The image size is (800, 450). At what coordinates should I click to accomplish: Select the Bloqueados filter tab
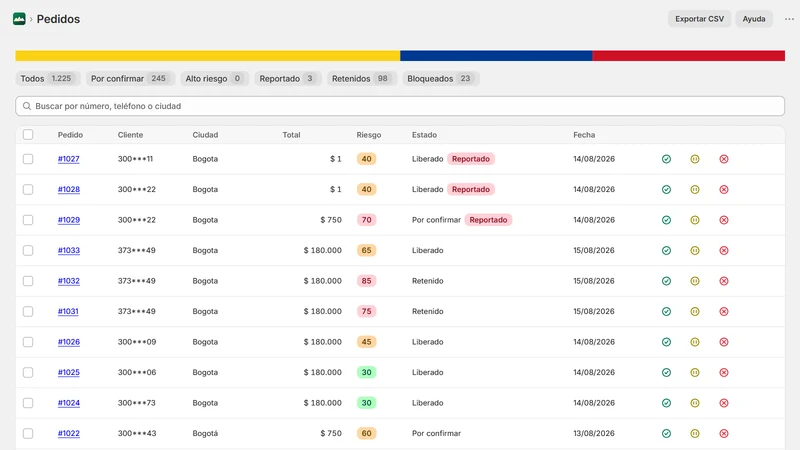(441, 79)
